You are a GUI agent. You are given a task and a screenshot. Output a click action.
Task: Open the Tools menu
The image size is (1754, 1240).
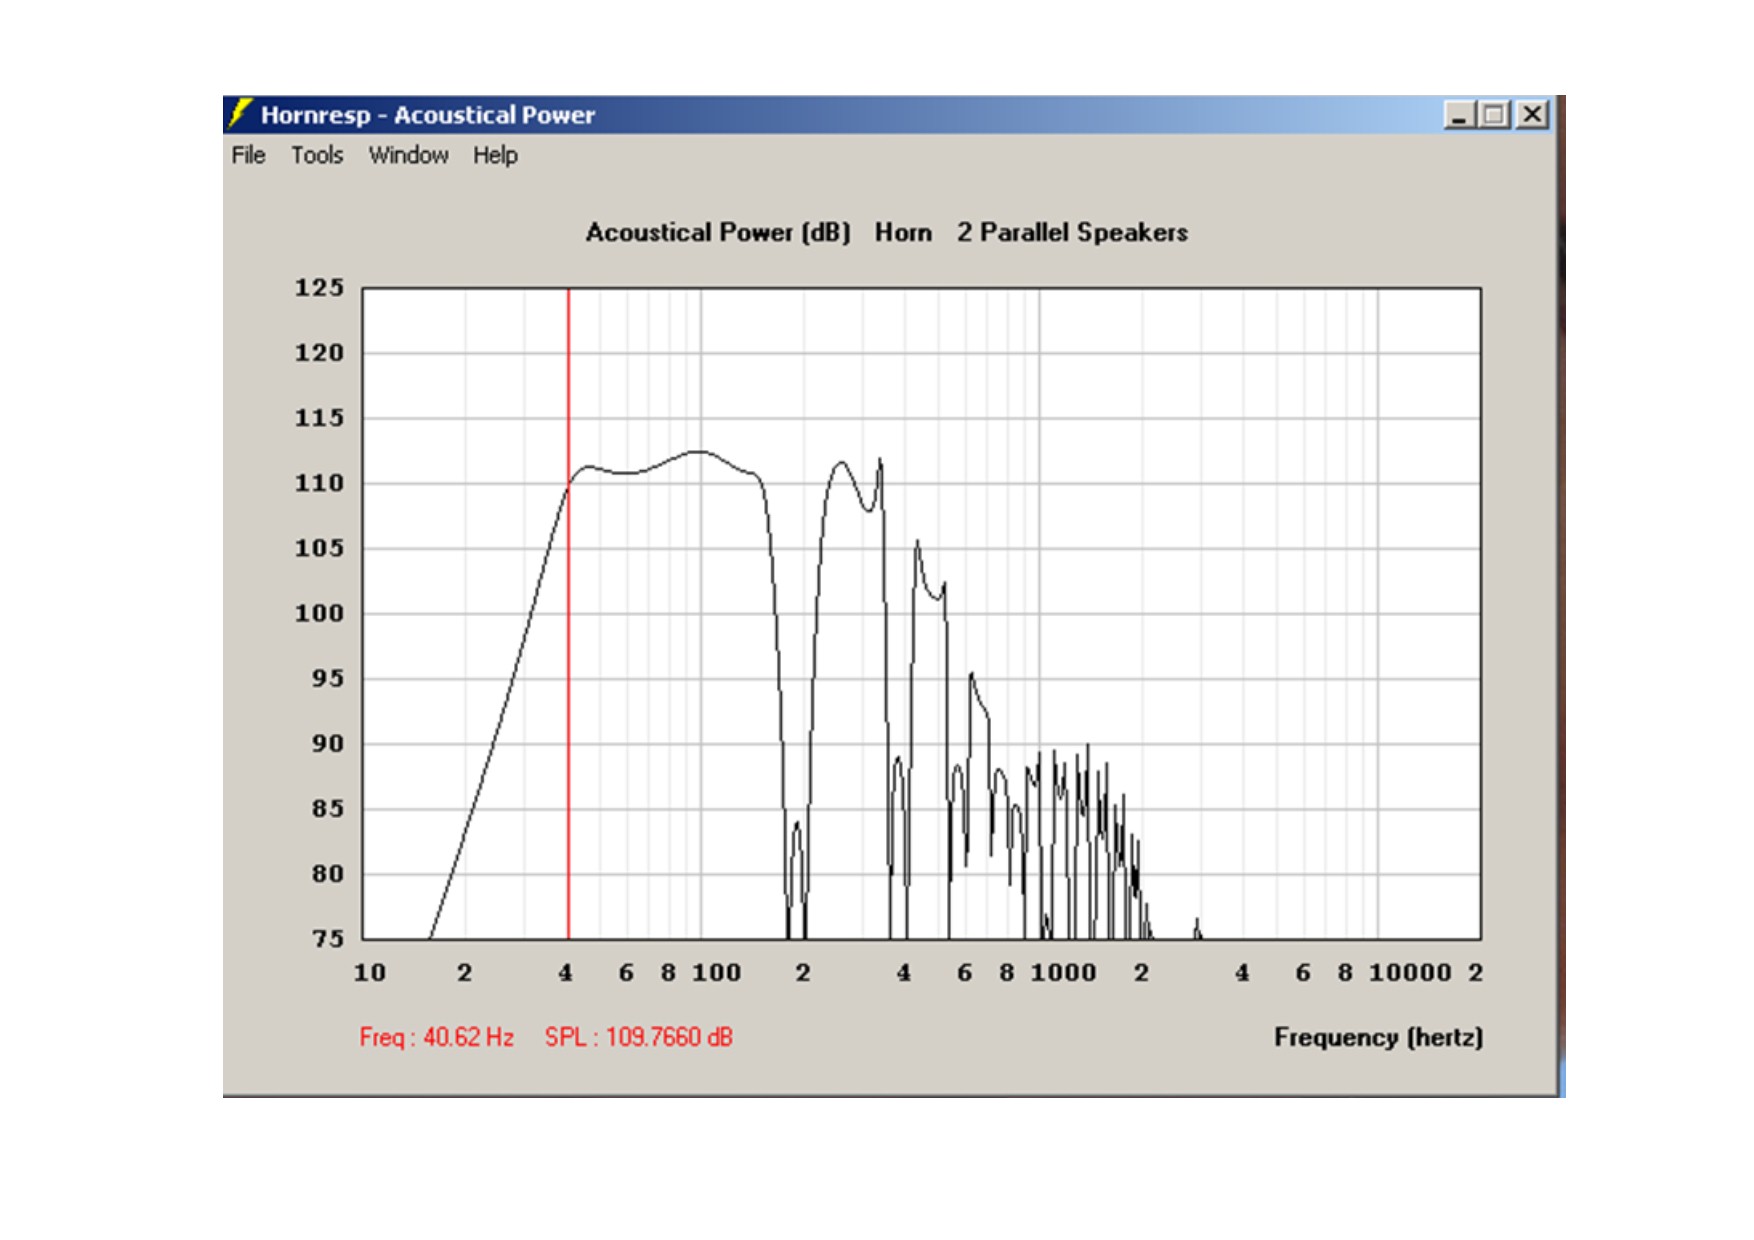coord(317,155)
